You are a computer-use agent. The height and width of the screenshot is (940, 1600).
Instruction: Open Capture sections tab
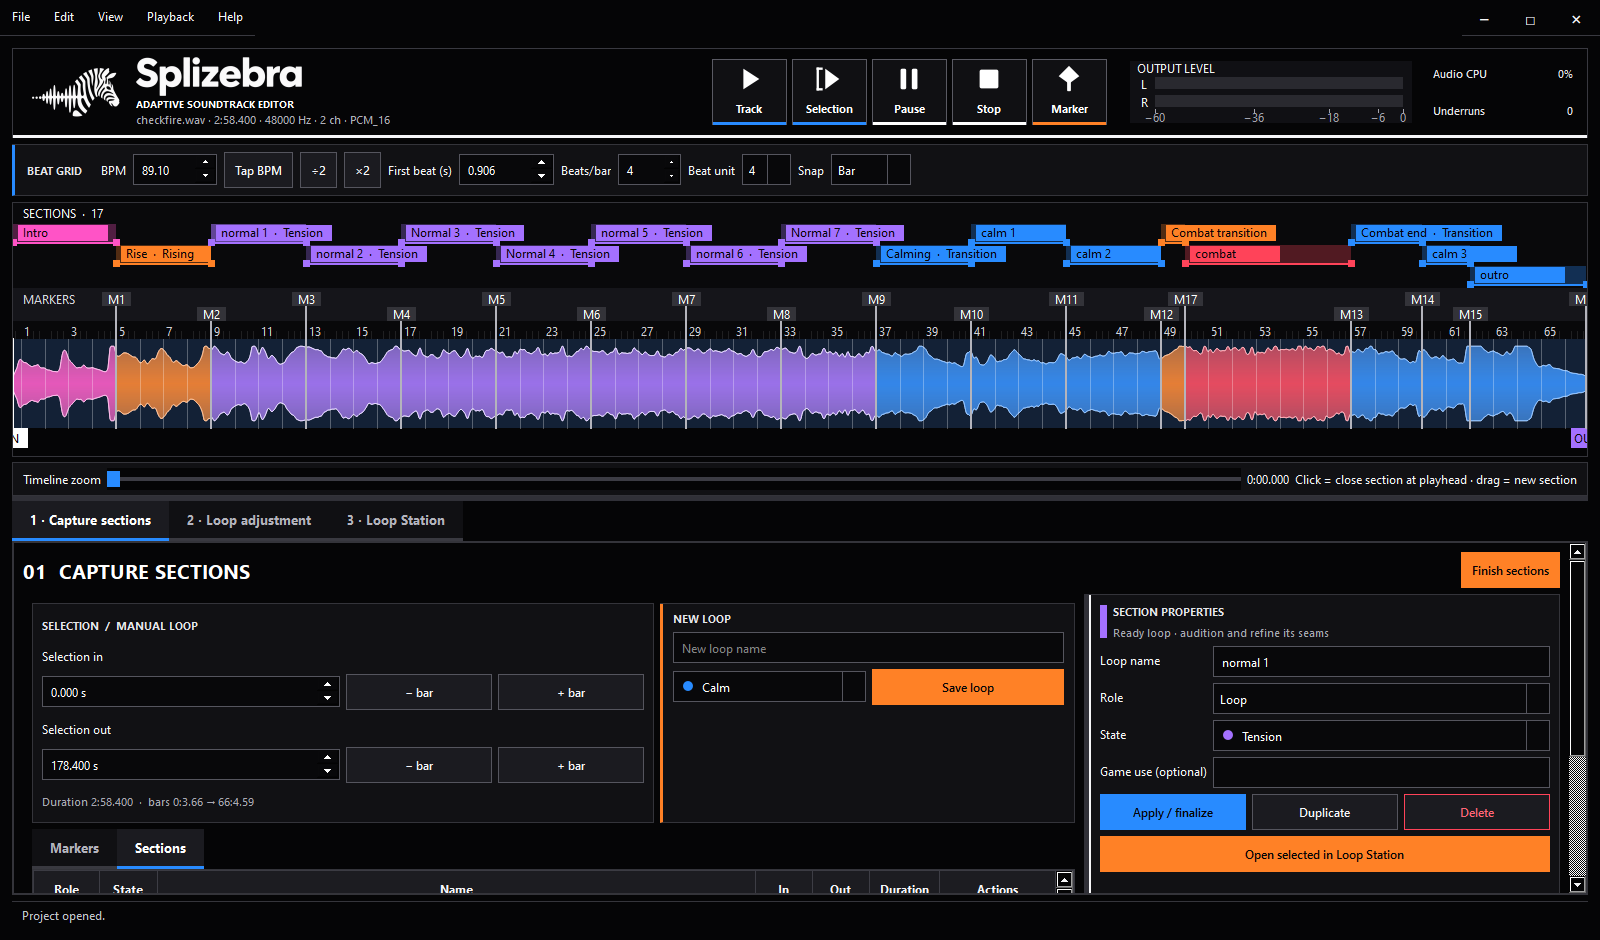(90, 520)
